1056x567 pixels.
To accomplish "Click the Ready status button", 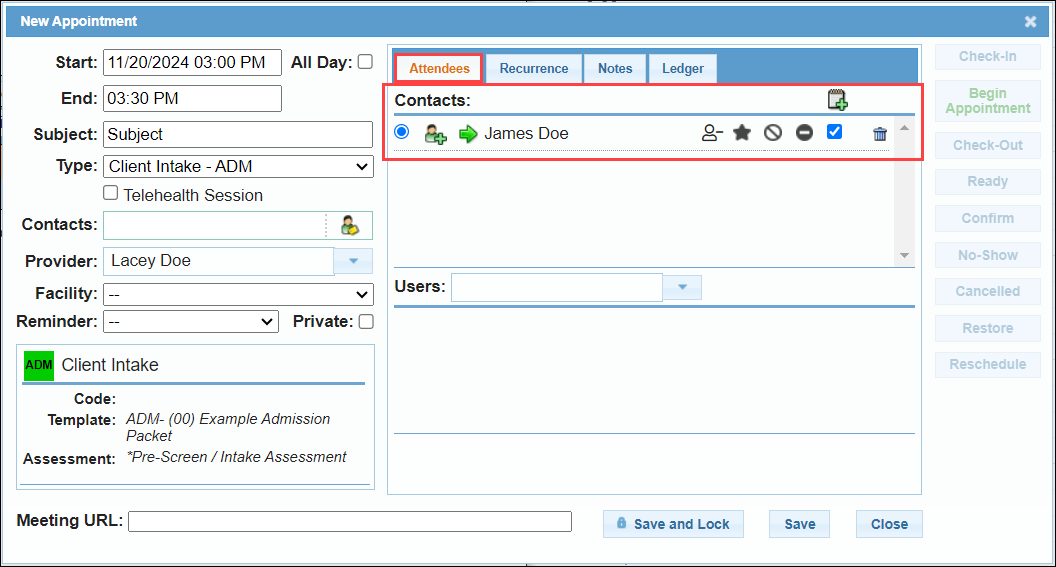I will (987, 182).
